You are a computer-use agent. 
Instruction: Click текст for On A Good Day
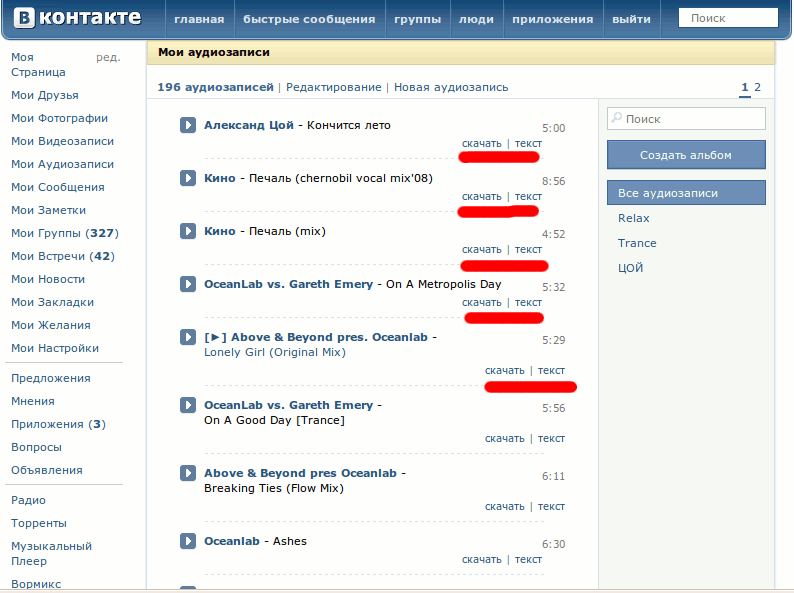pyautogui.click(x=551, y=438)
